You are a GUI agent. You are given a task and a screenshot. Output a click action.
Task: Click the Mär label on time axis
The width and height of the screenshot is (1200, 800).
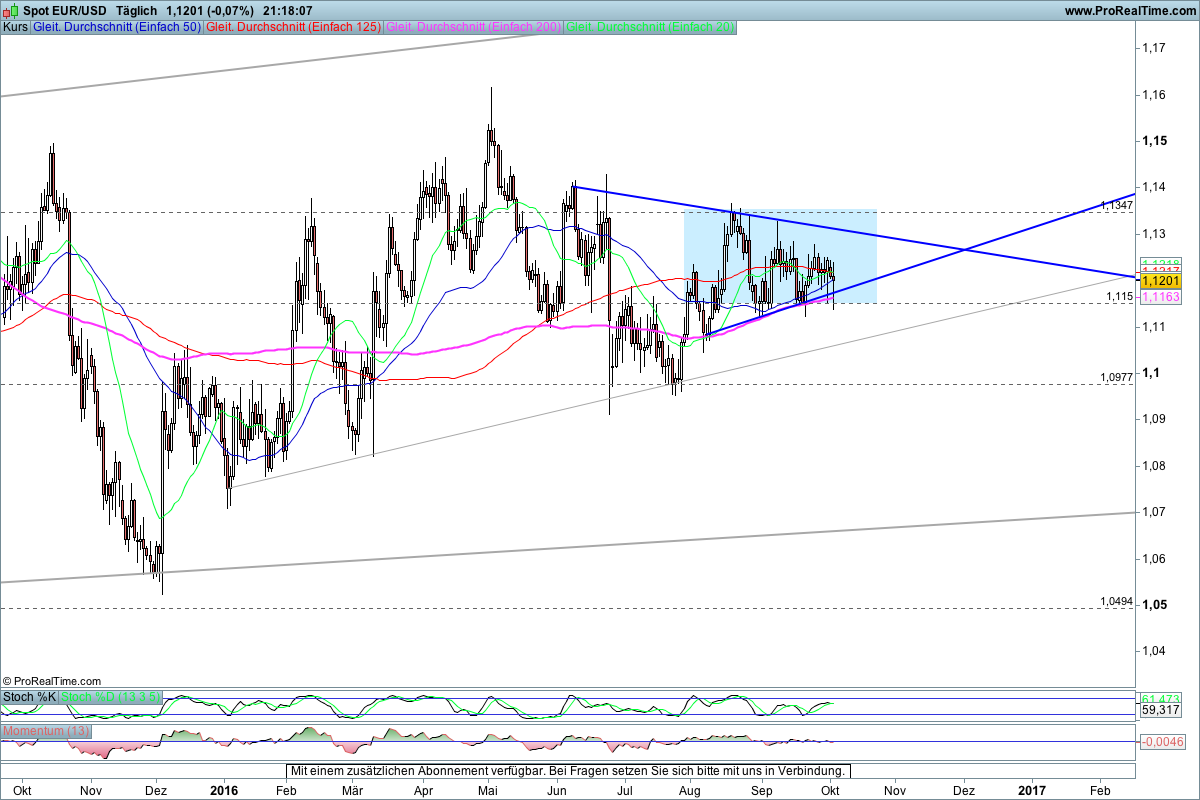(x=353, y=789)
